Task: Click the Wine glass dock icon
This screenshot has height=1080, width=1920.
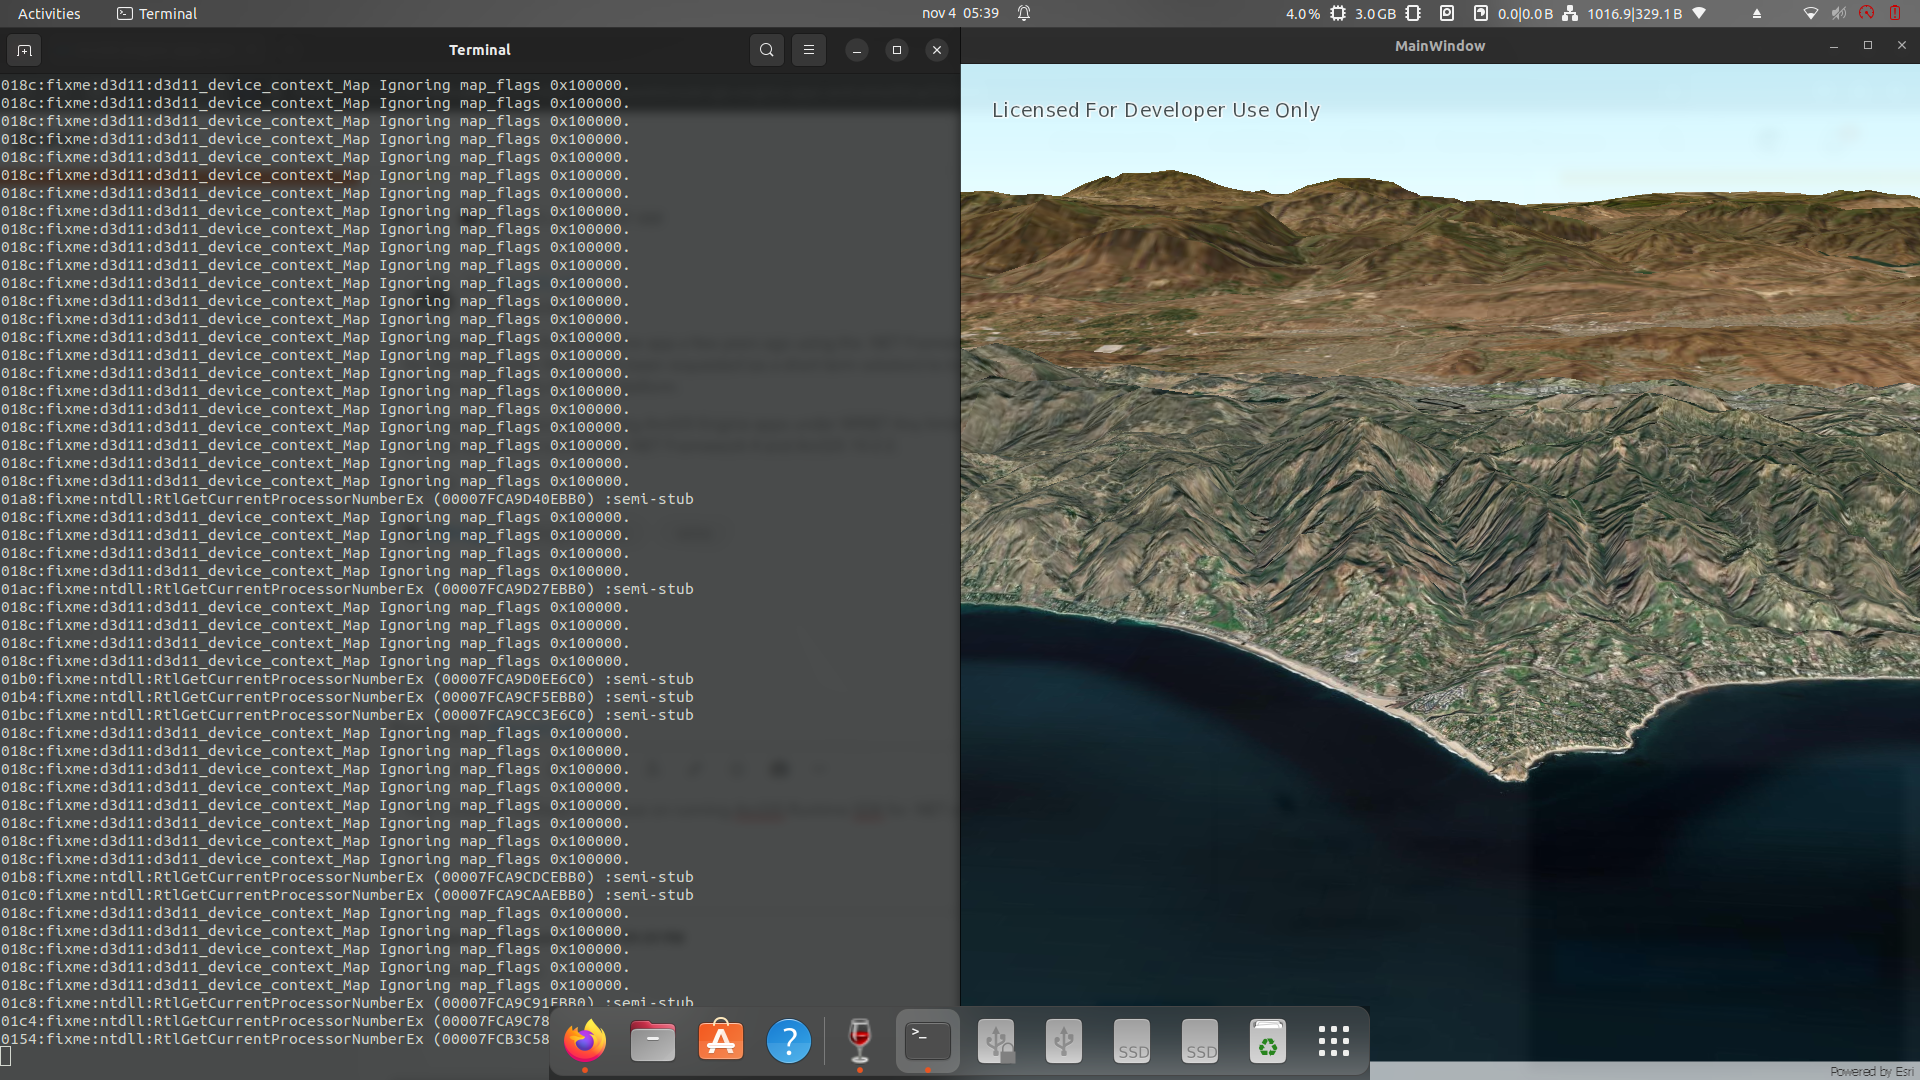Action: (859, 1041)
